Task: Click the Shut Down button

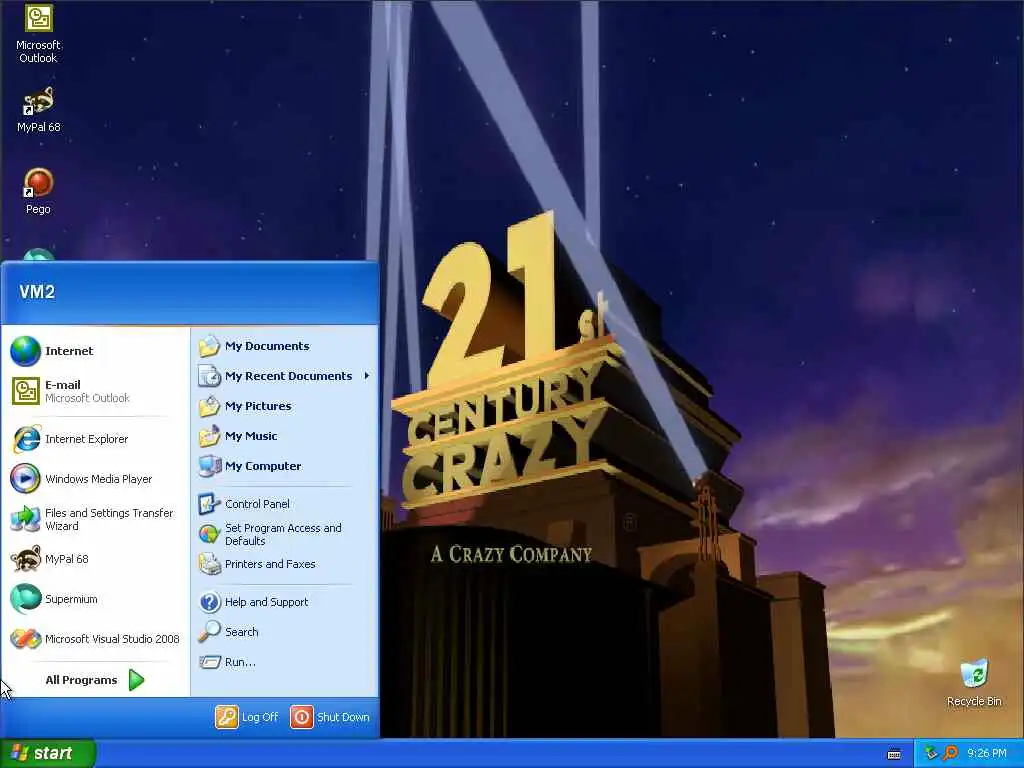Action: (x=330, y=717)
